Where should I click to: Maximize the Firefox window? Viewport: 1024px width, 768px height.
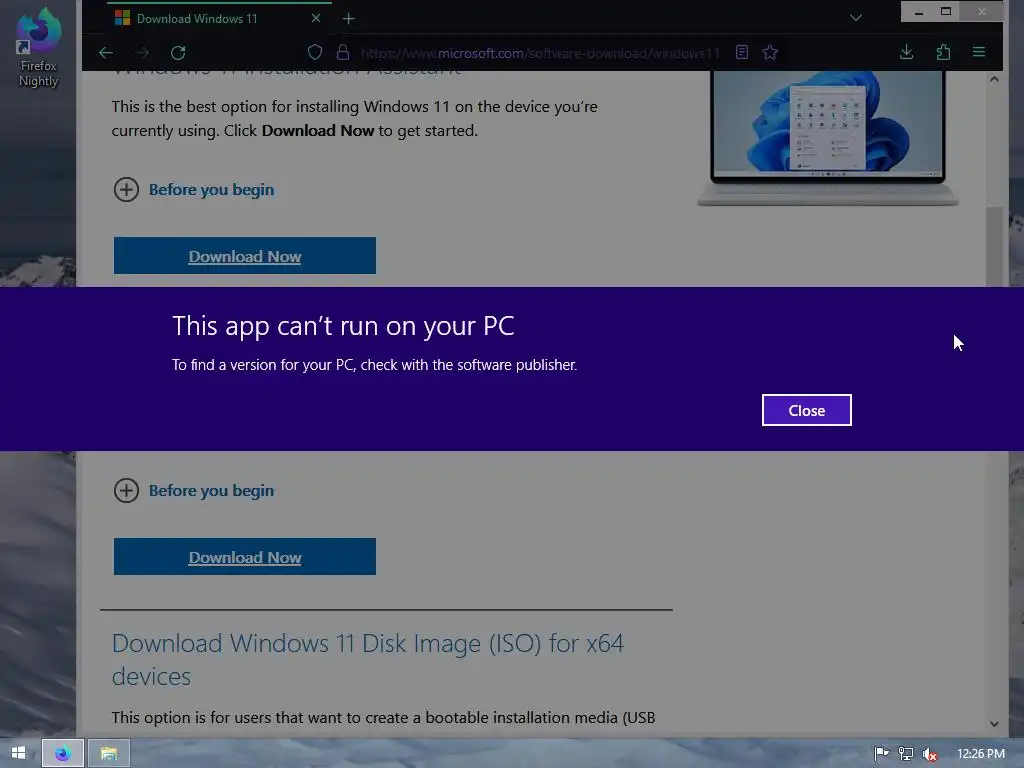[x=946, y=12]
